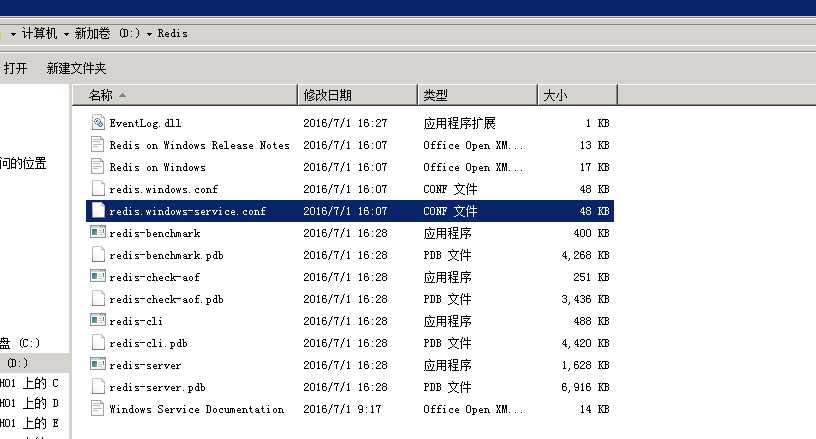
Task: Click the 400 KB size value
Action: (x=591, y=233)
